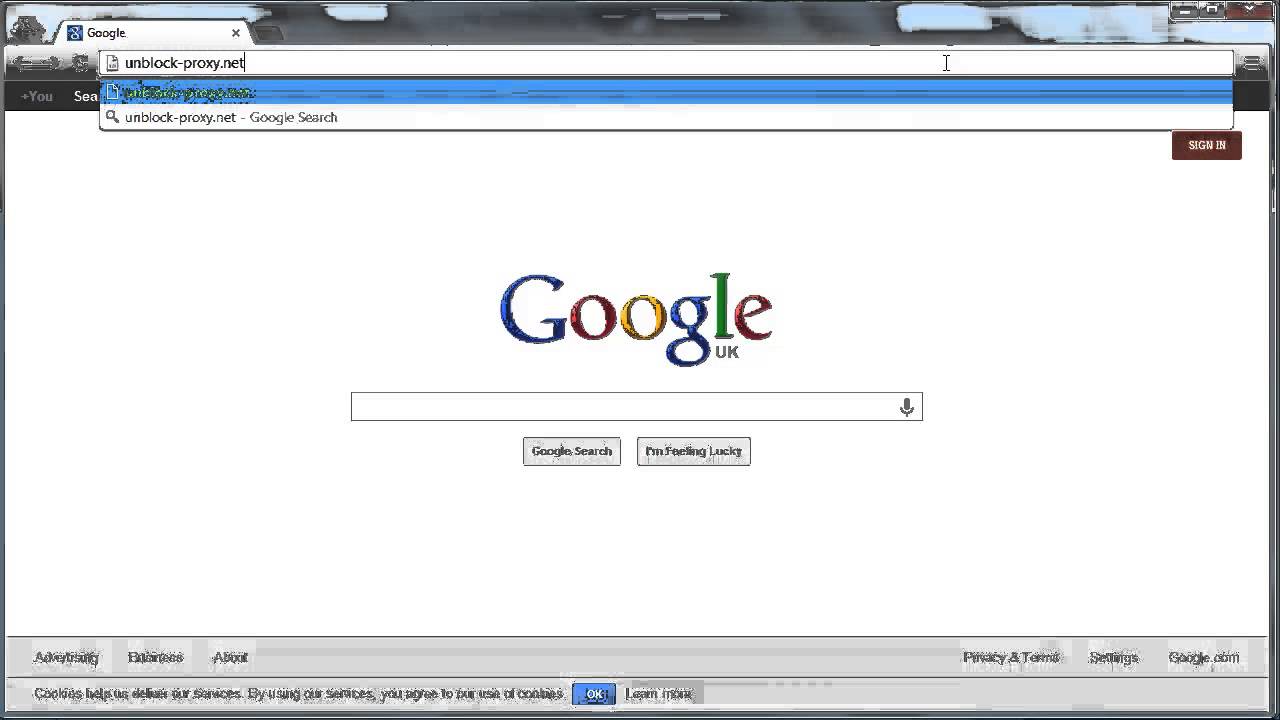Screen dimensions: 1280x720
Task: Open a new tab with the new-tab button
Action: pyautogui.click(x=267, y=33)
